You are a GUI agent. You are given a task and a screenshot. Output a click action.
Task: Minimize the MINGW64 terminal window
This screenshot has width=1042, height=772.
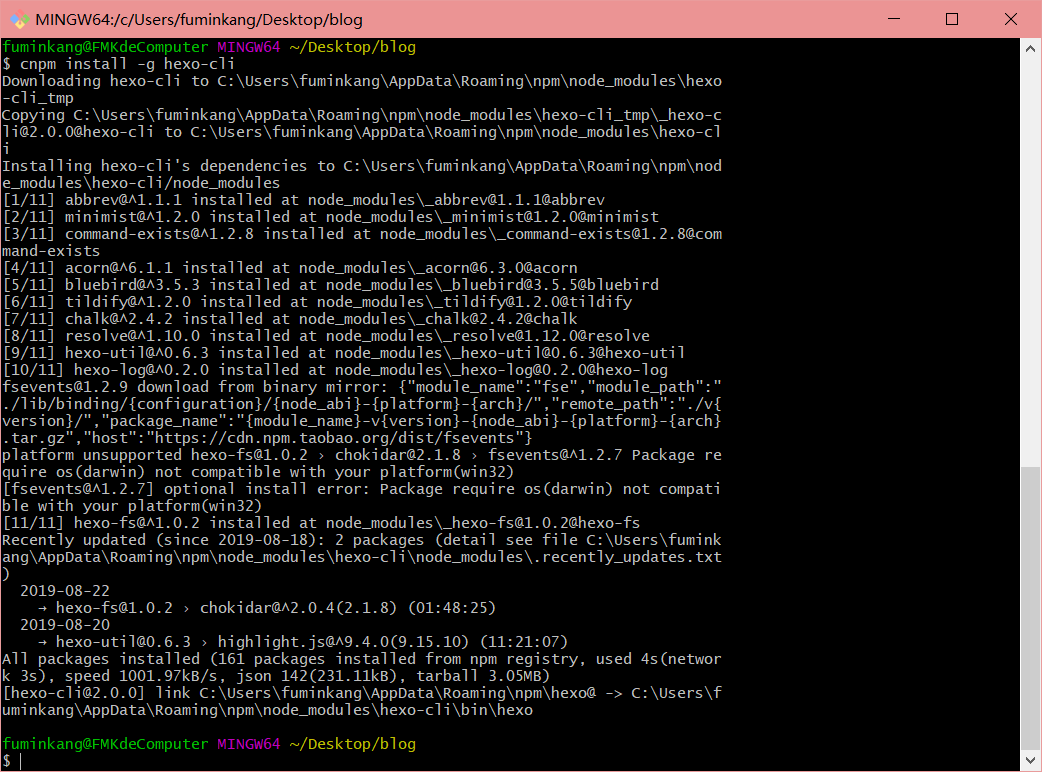(894, 19)
